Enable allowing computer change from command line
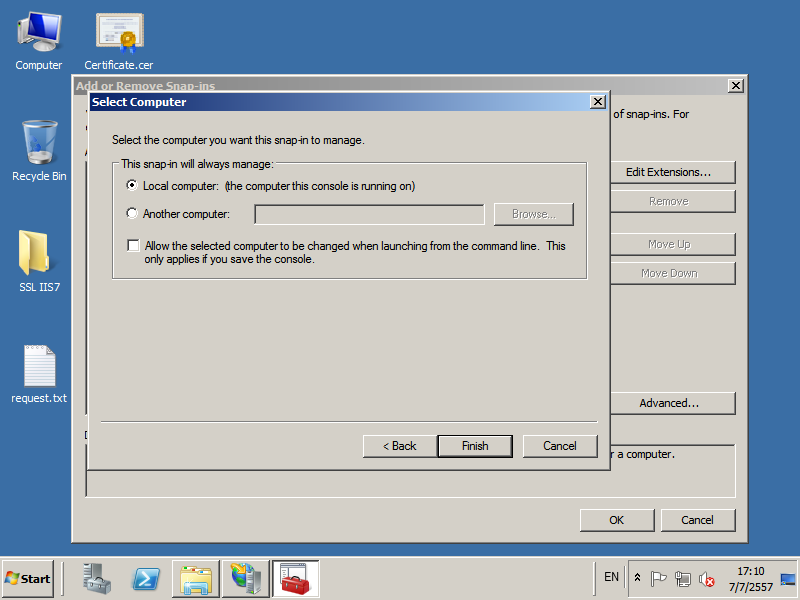The height and width of the screenshot is (600, 800). [133, 246]
